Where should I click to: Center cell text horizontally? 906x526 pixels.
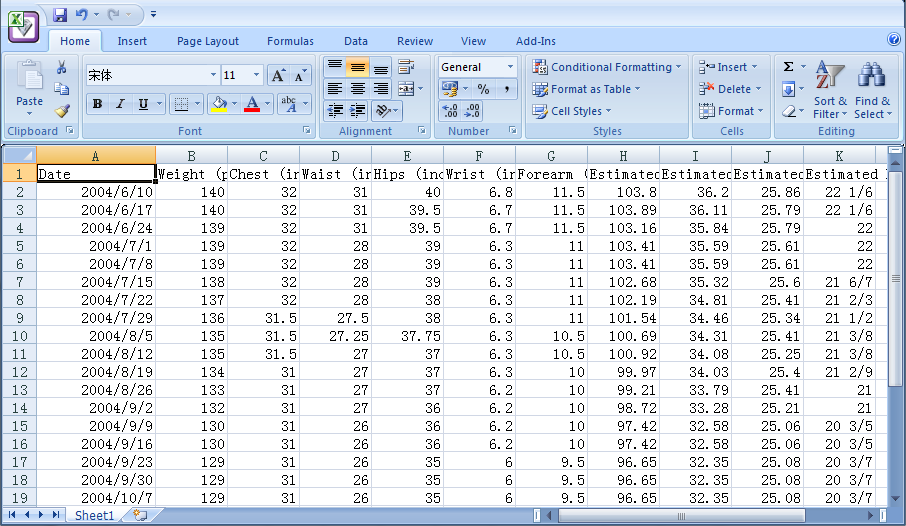tap(358, 89)
